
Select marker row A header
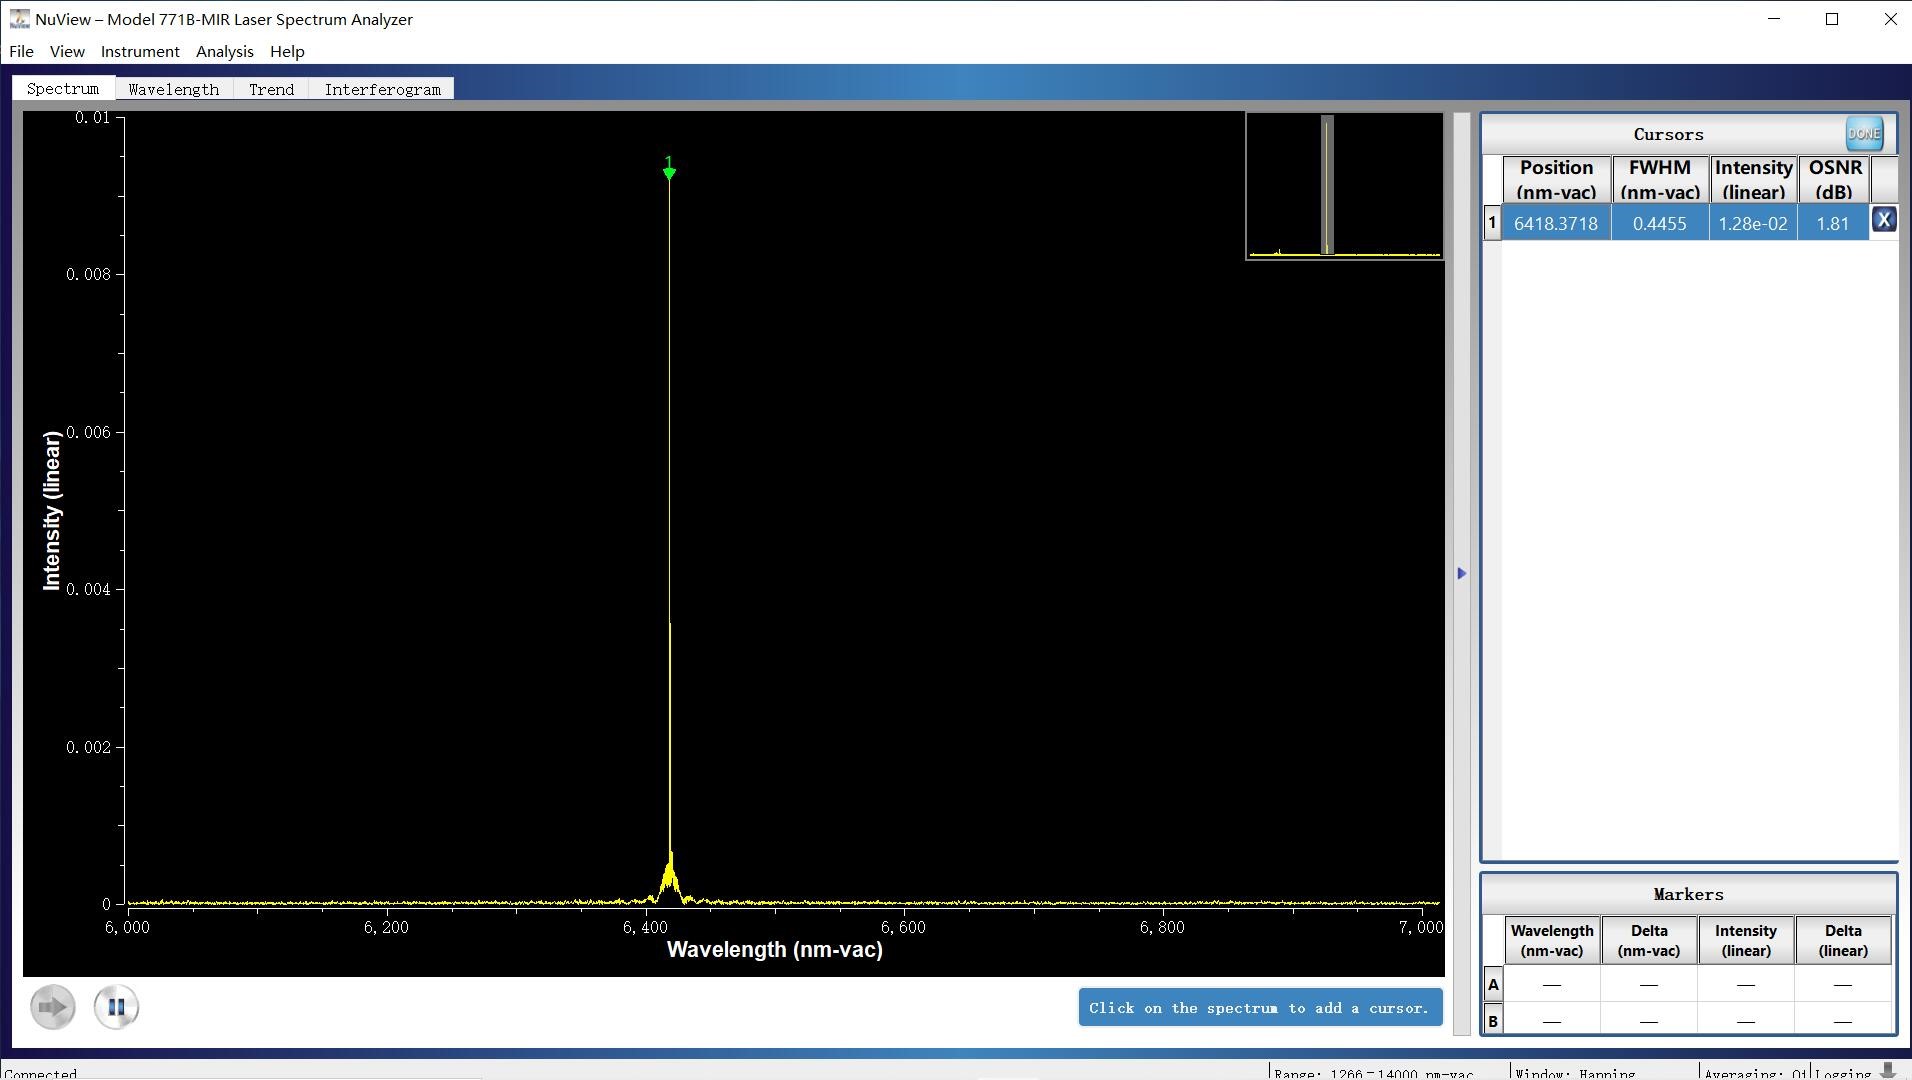[x=1493, y=985]
